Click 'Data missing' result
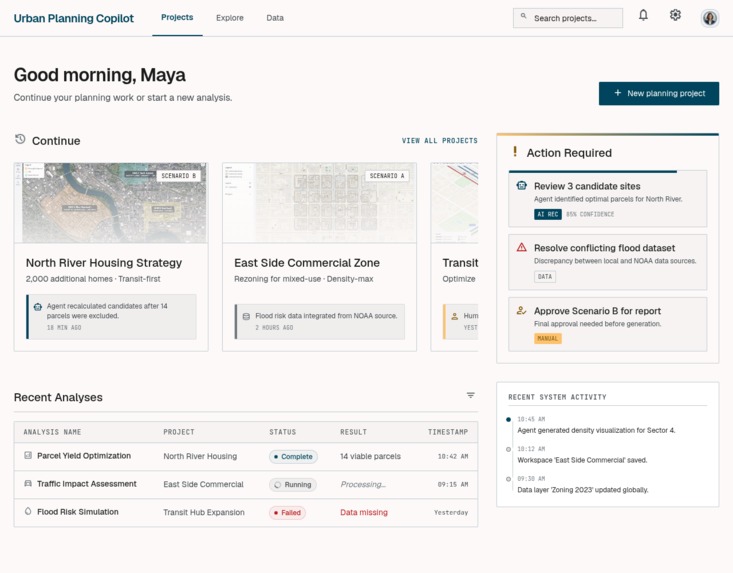The image size is (733, 573). click(x=364, y=512)
